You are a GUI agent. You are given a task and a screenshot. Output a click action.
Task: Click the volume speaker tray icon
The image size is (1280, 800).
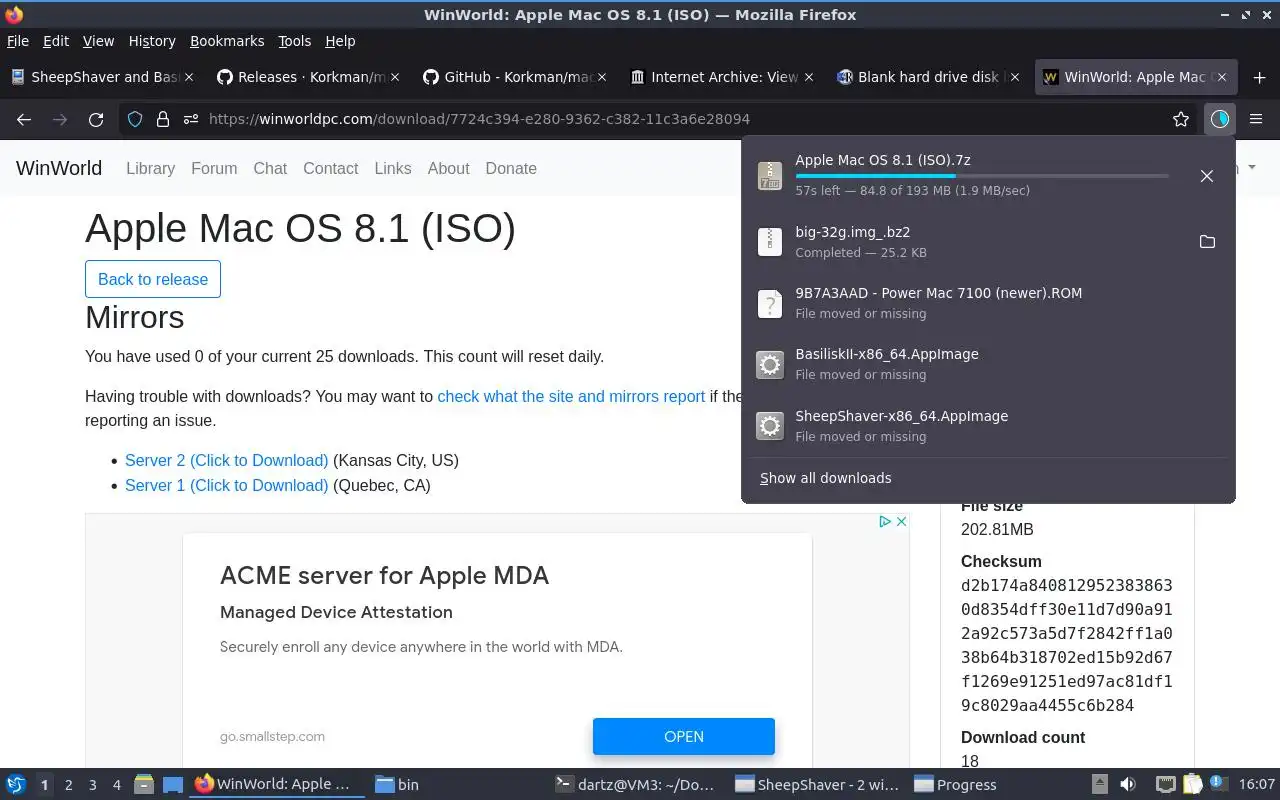pos(1127,784)
